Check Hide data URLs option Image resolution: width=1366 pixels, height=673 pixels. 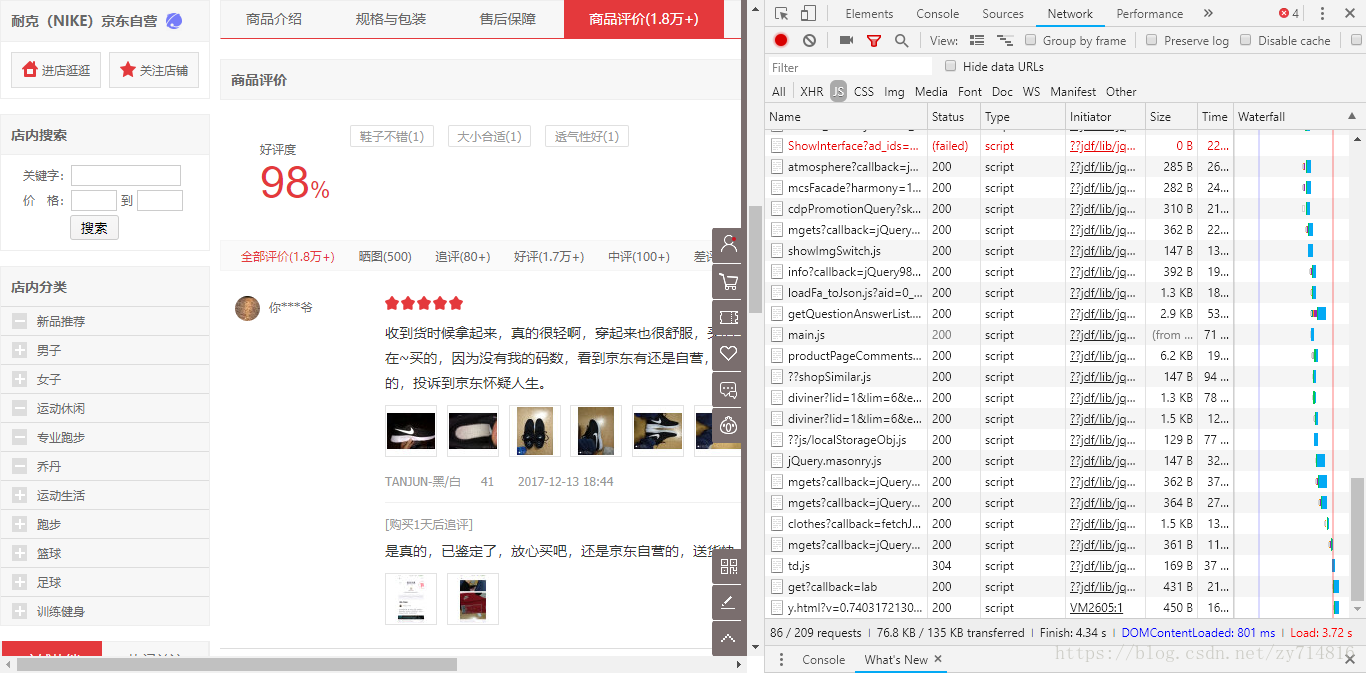pyautogui.click(x=950, y=66)
